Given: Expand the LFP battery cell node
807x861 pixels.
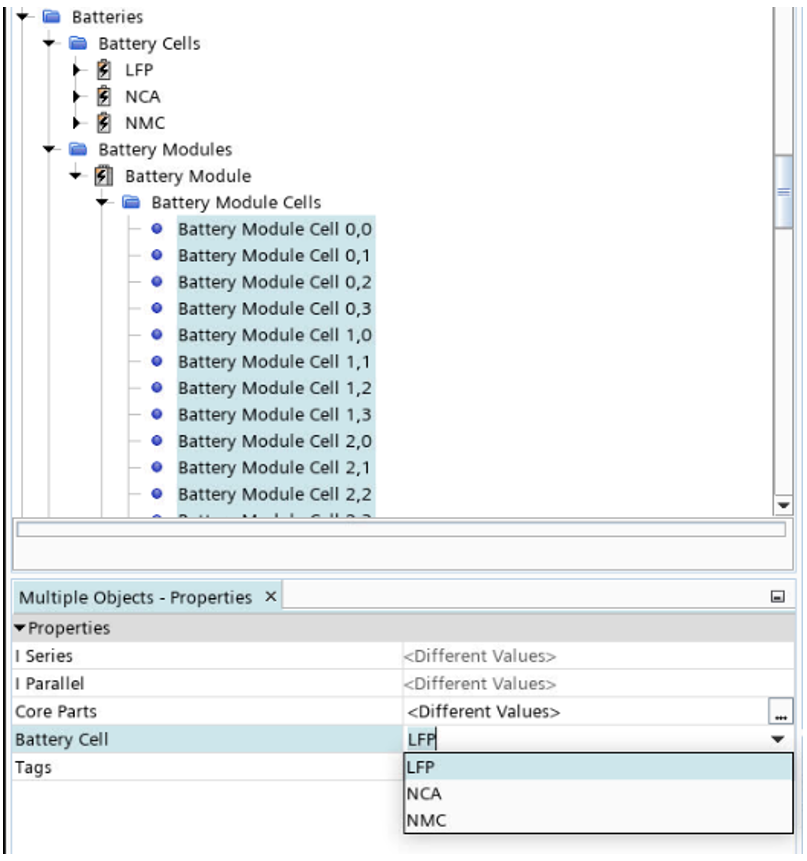Looking at the screenshot, I should [78, 70].
